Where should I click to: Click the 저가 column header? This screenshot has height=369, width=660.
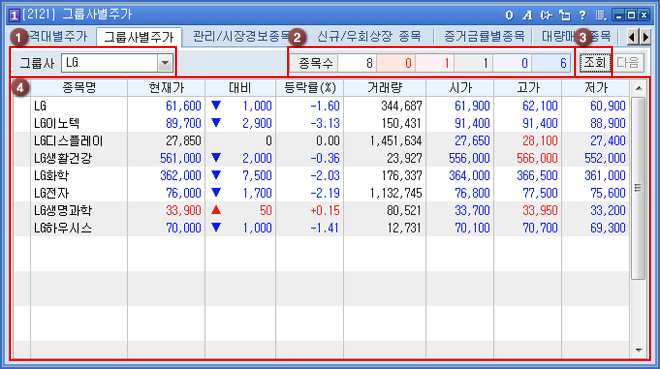(596, 88)
